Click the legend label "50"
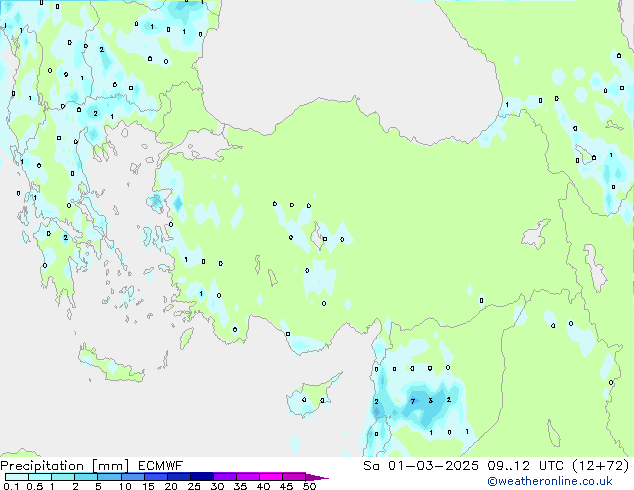The width and height of the screenshot is (634, 490). [x=309, y=486]
